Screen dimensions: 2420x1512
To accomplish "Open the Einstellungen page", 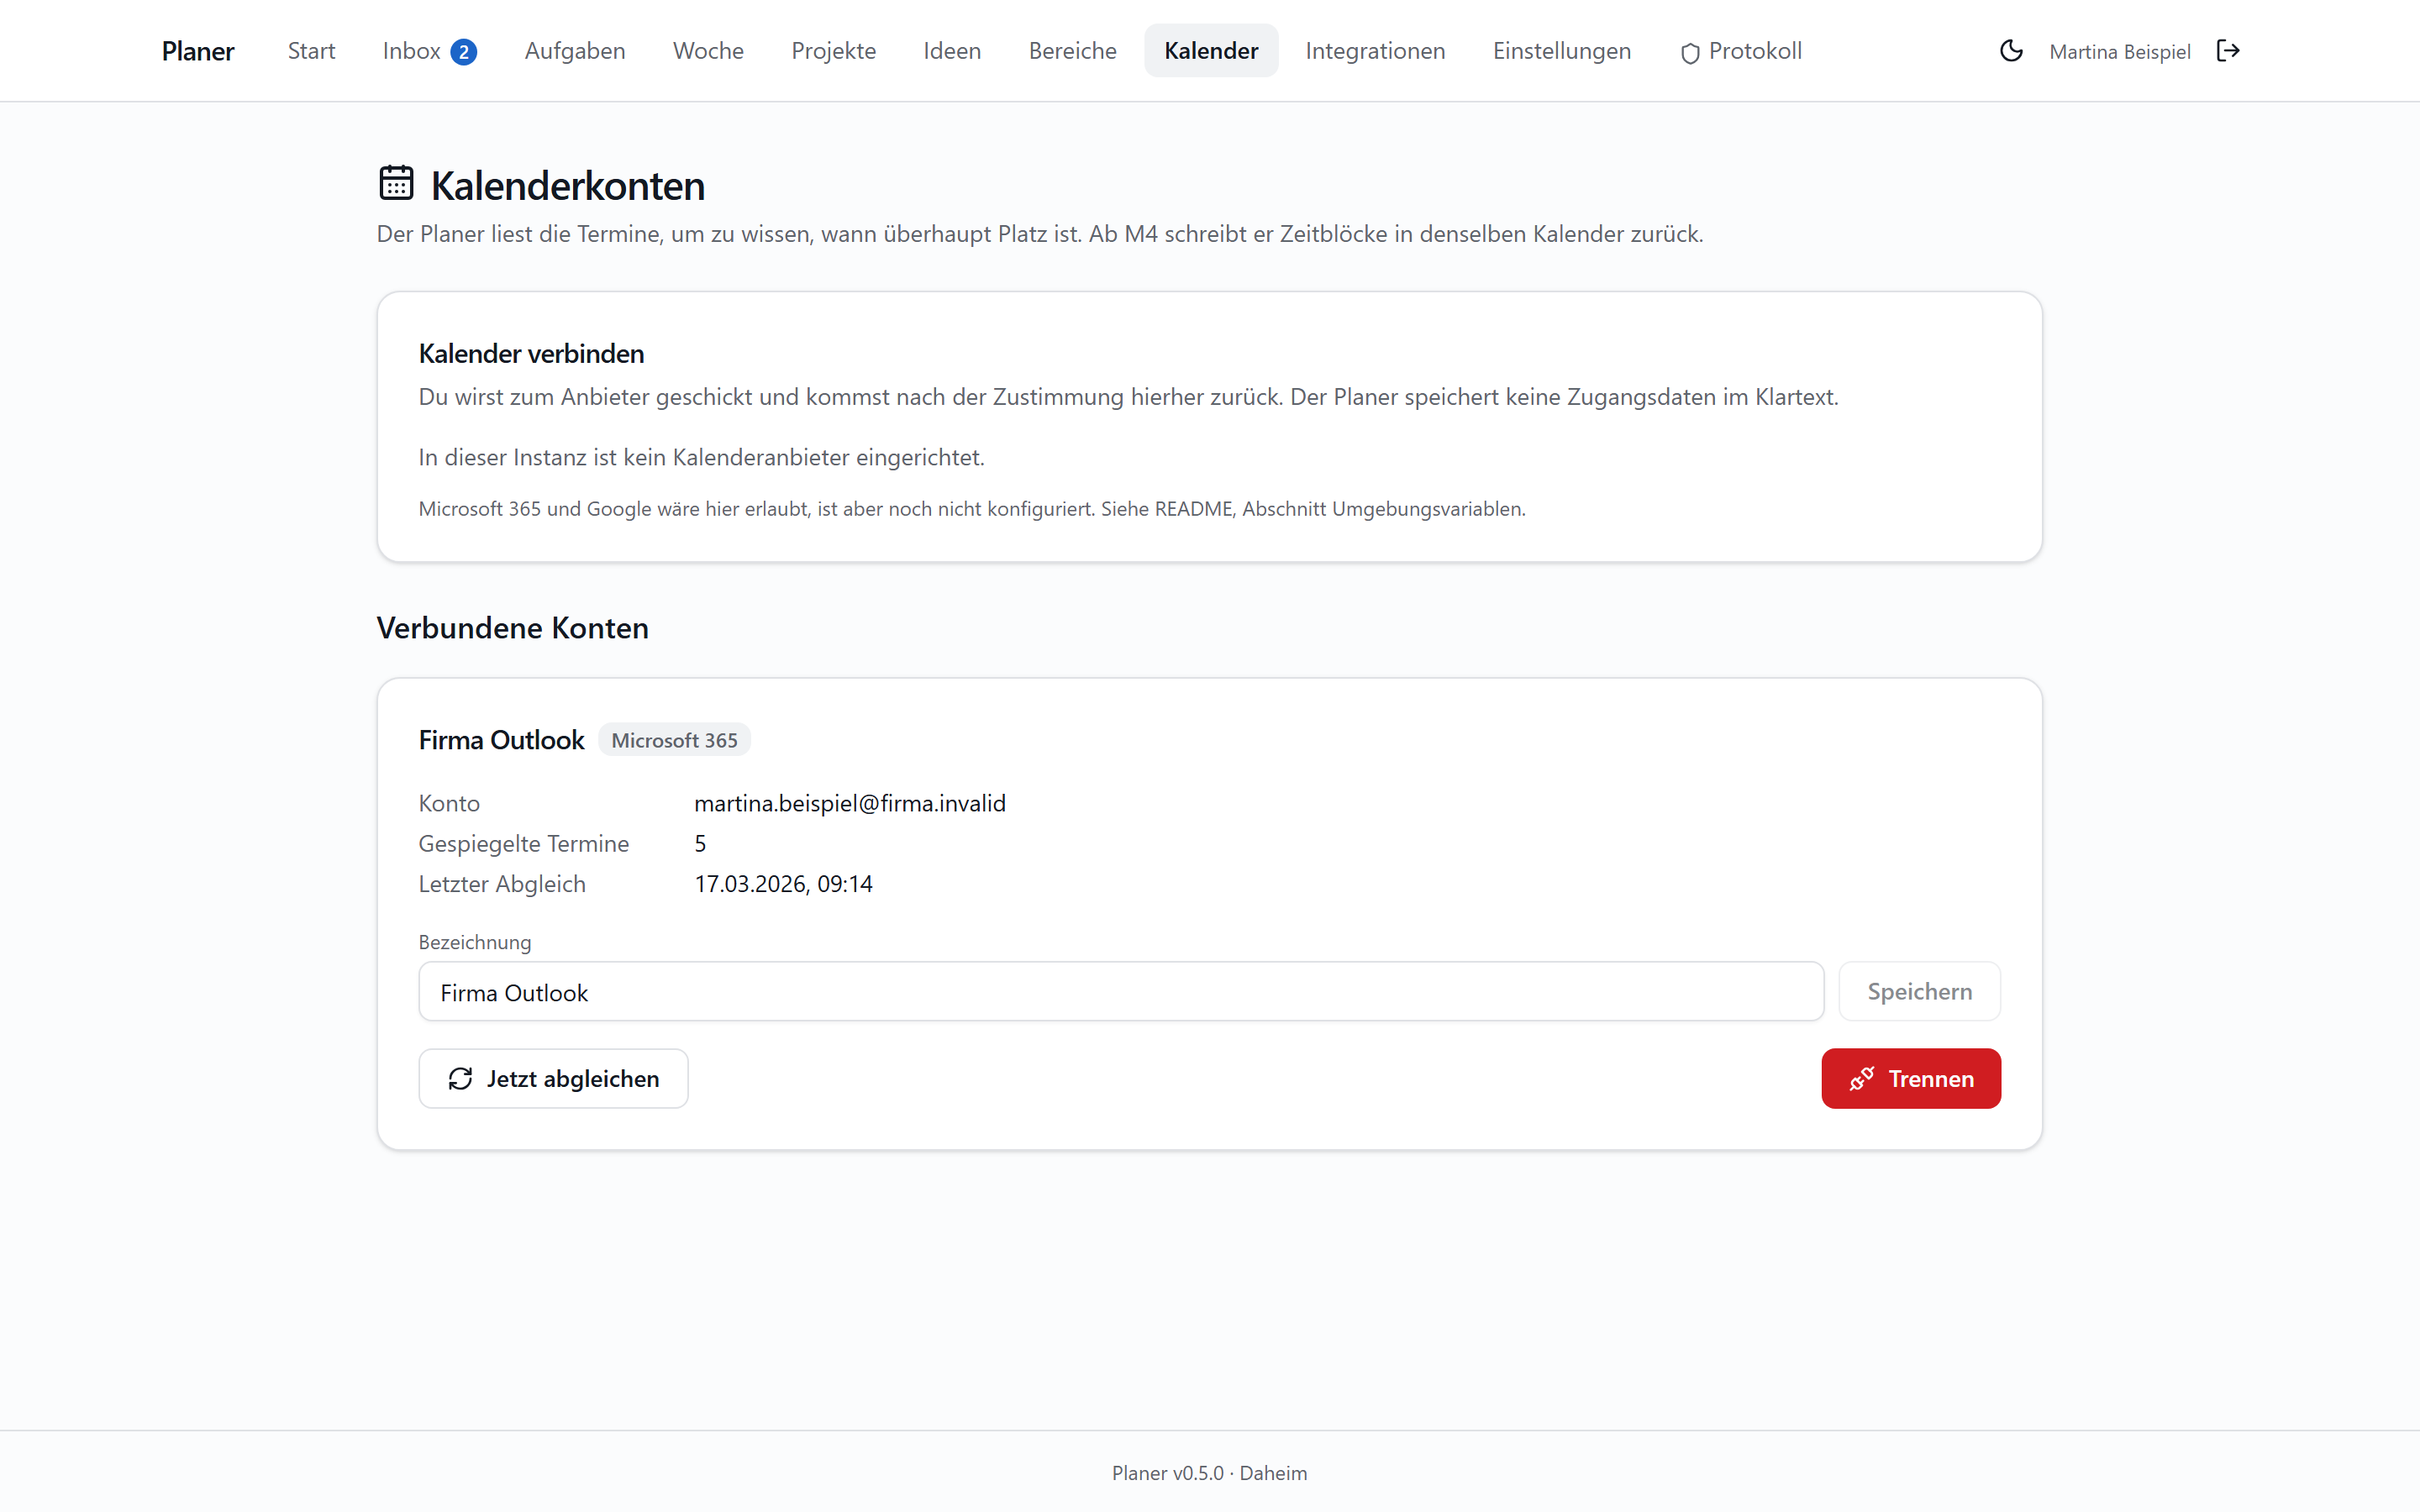I will coord(1561,51).
